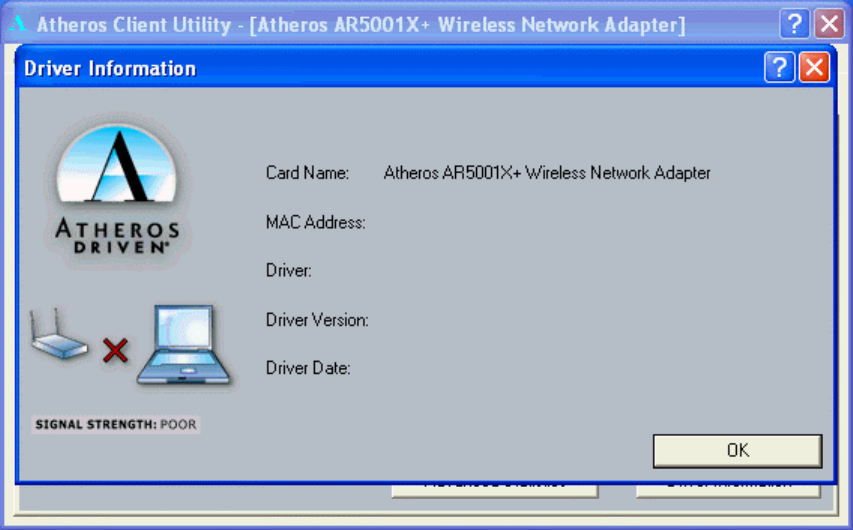The width and height of the screenshot is (853, 530).
Task: Click the Driver Information dialog help button
Action: pos(780,67)
